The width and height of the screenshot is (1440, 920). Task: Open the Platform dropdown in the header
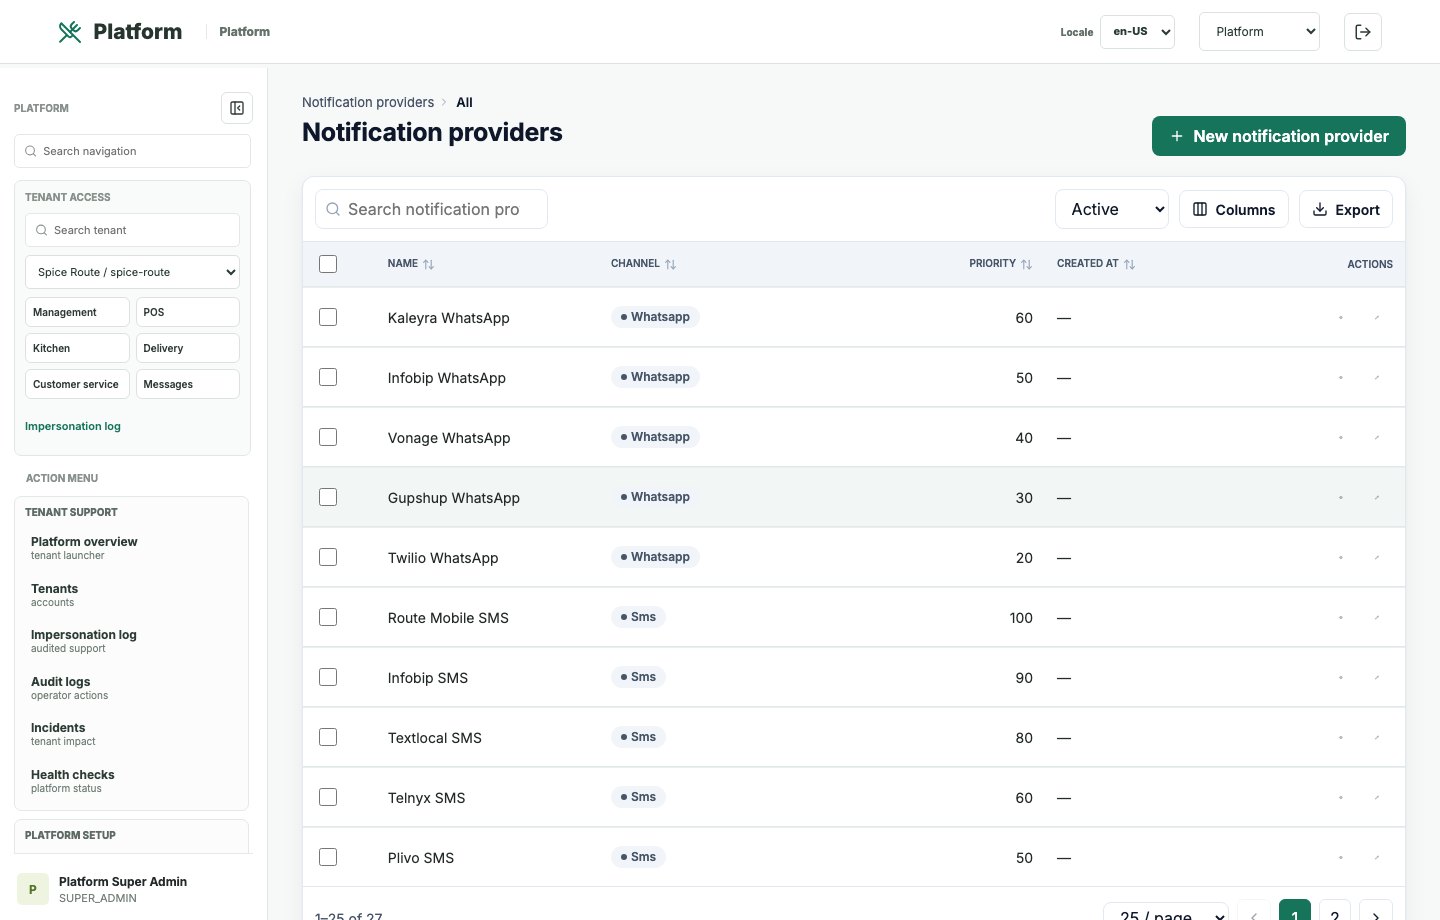click(1259, 32)
